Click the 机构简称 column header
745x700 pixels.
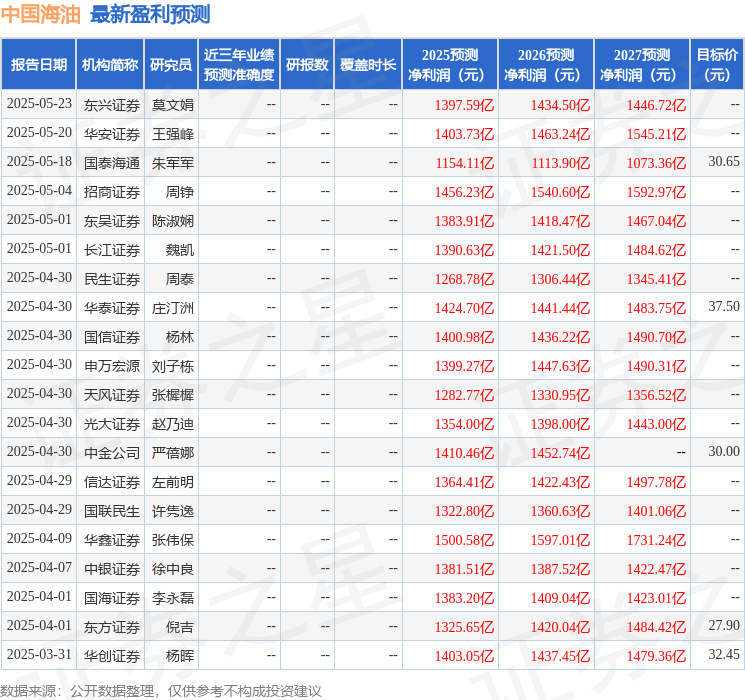click(110, 64)
